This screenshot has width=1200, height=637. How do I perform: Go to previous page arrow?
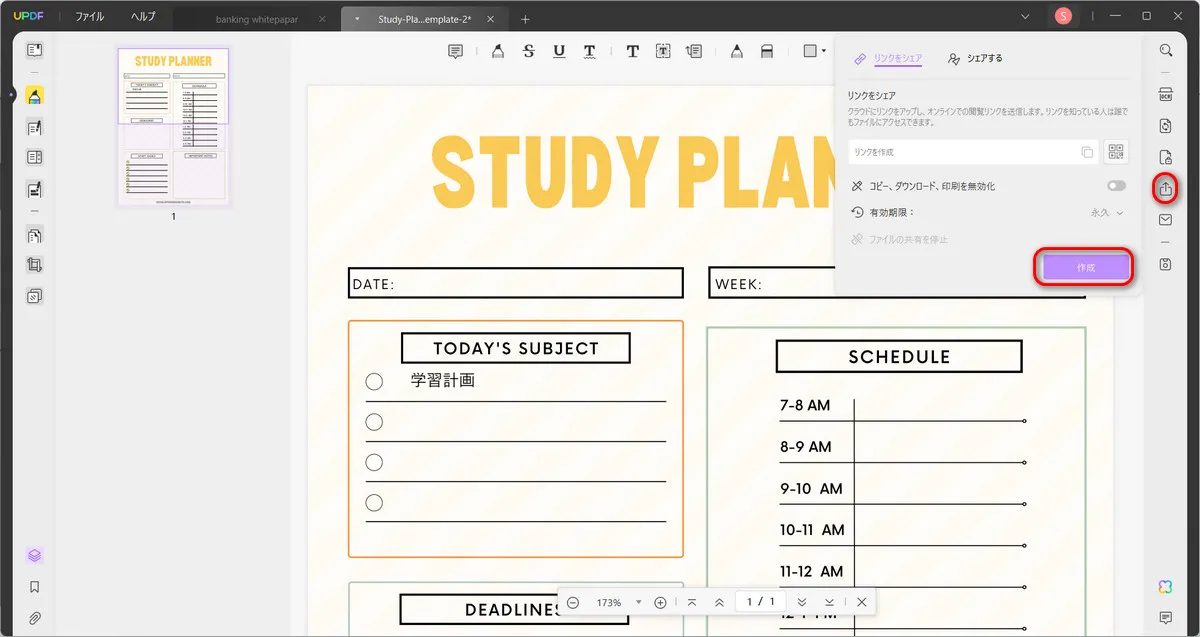click(719, 603)
